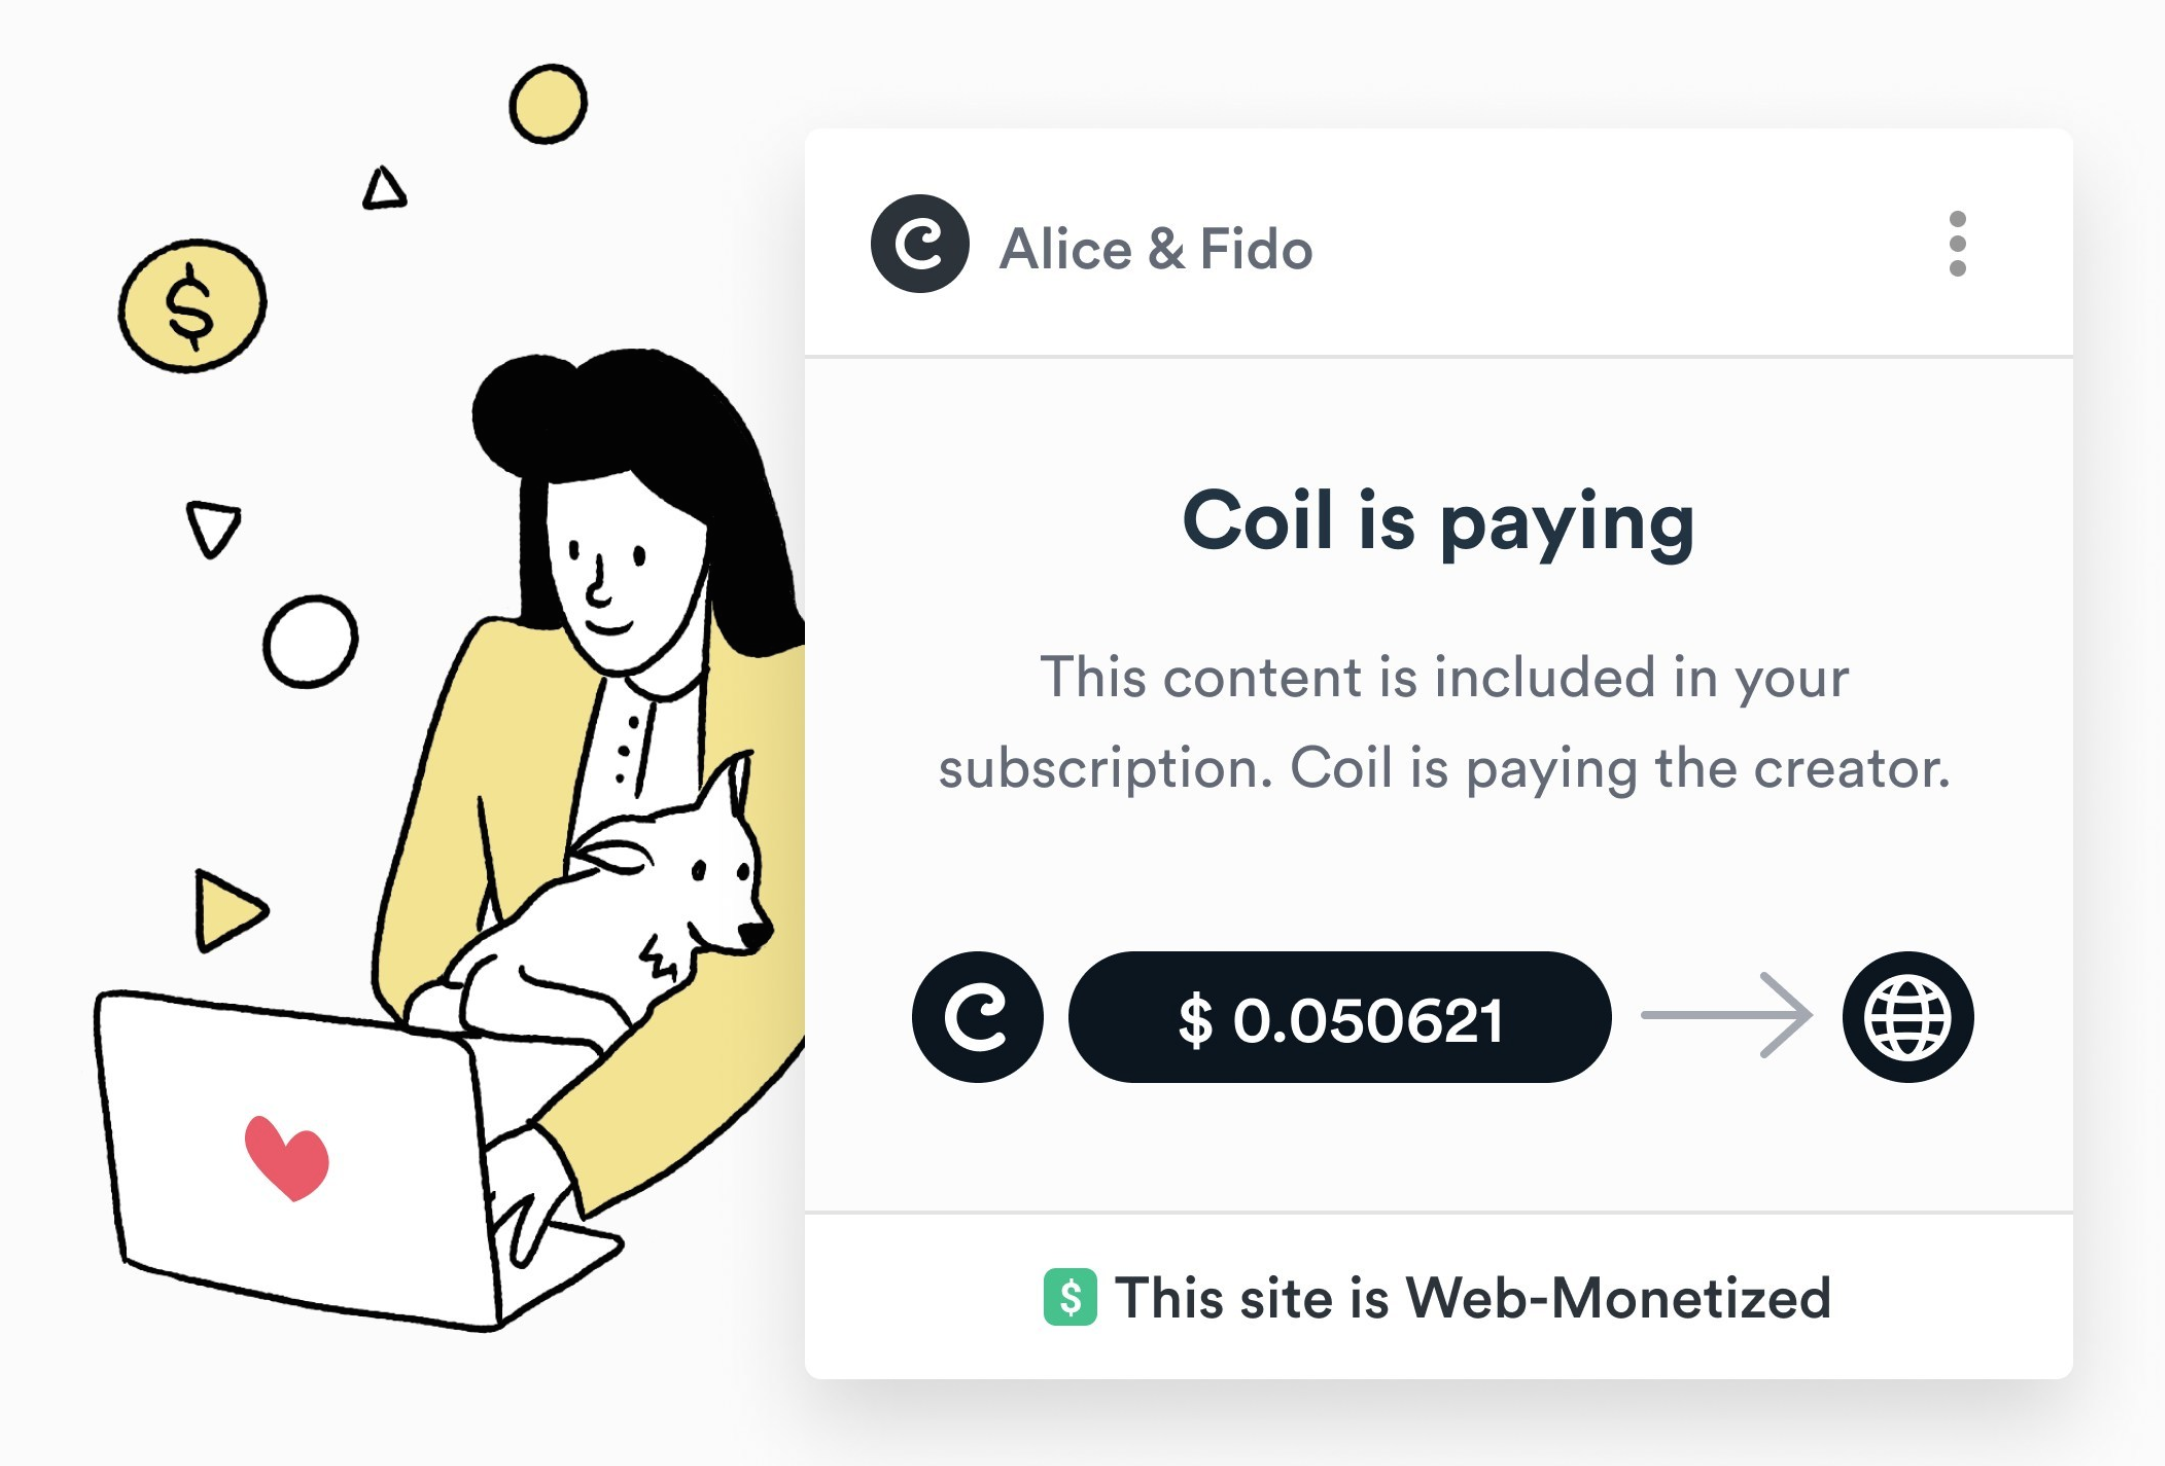
Task: Click the Coil is paying heading
Action: (1438, 522)
